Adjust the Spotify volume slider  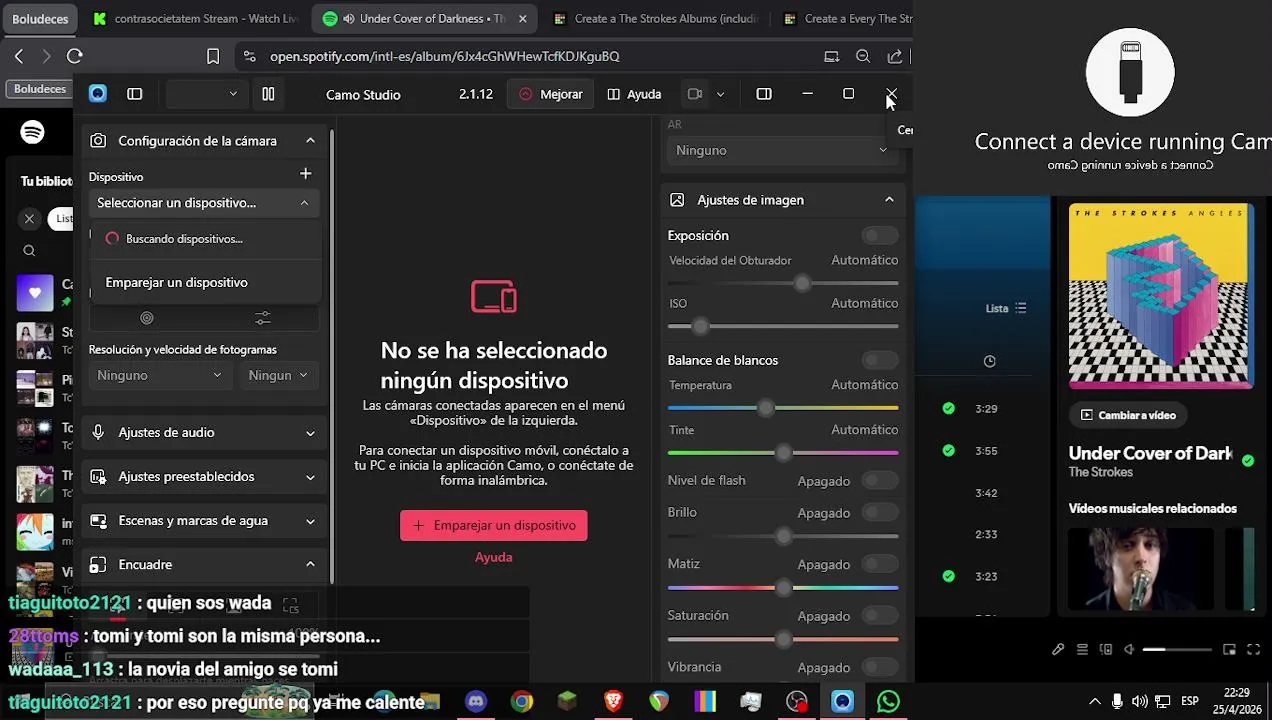tap(1178, 649)
